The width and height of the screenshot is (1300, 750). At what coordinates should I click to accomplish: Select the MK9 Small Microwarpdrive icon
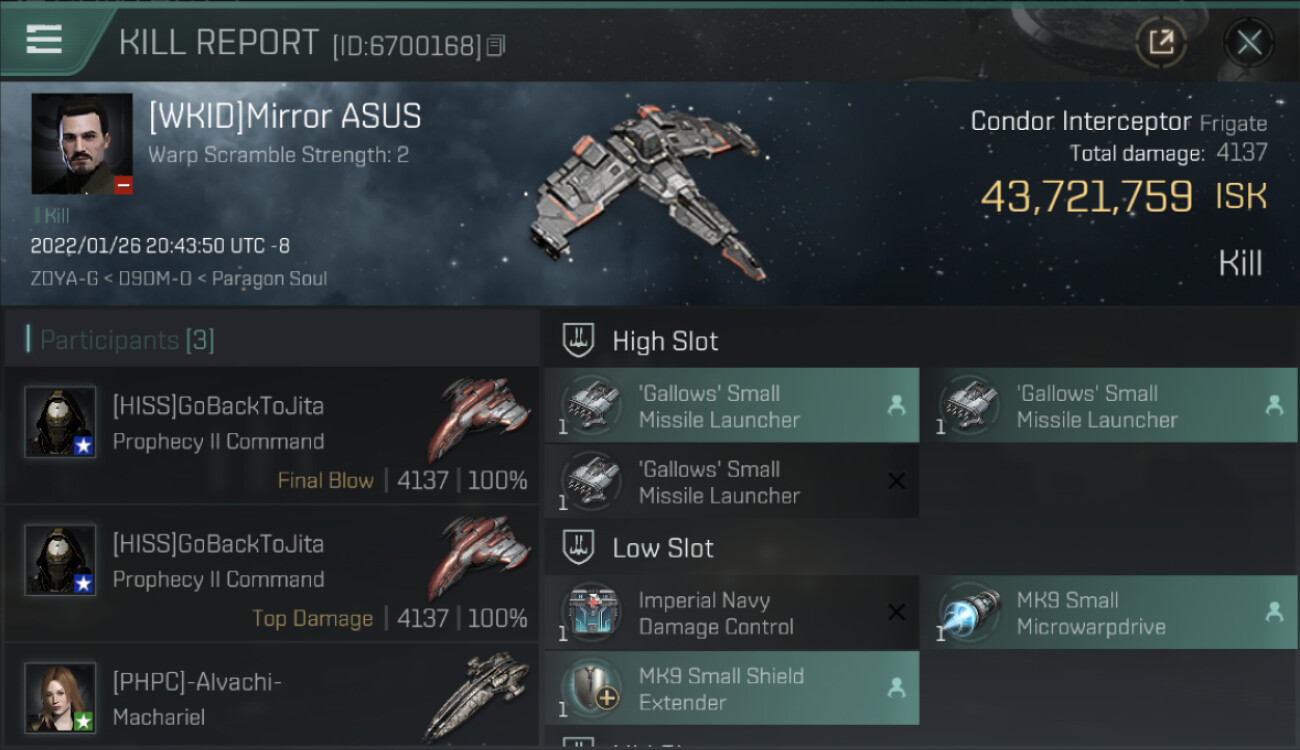coord(969,613)
